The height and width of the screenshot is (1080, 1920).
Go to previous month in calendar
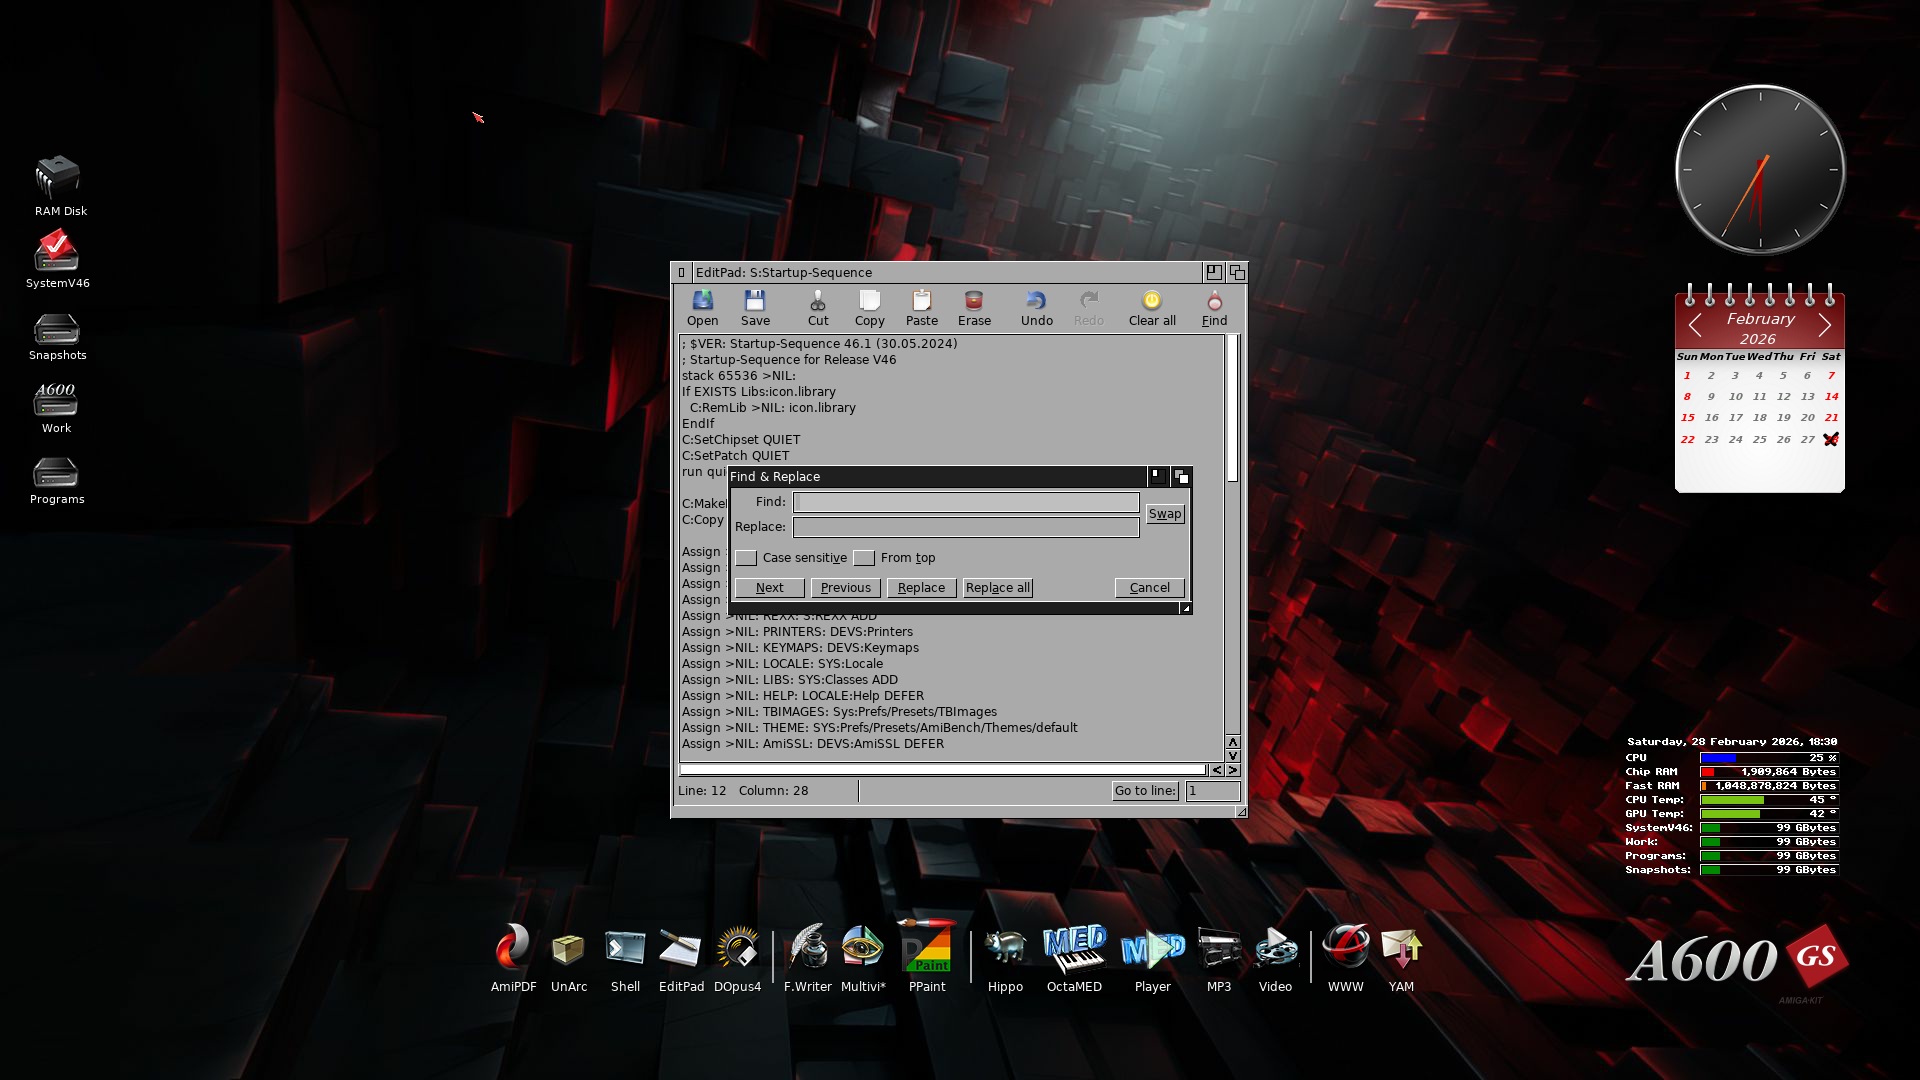(x=1695, y=325)
